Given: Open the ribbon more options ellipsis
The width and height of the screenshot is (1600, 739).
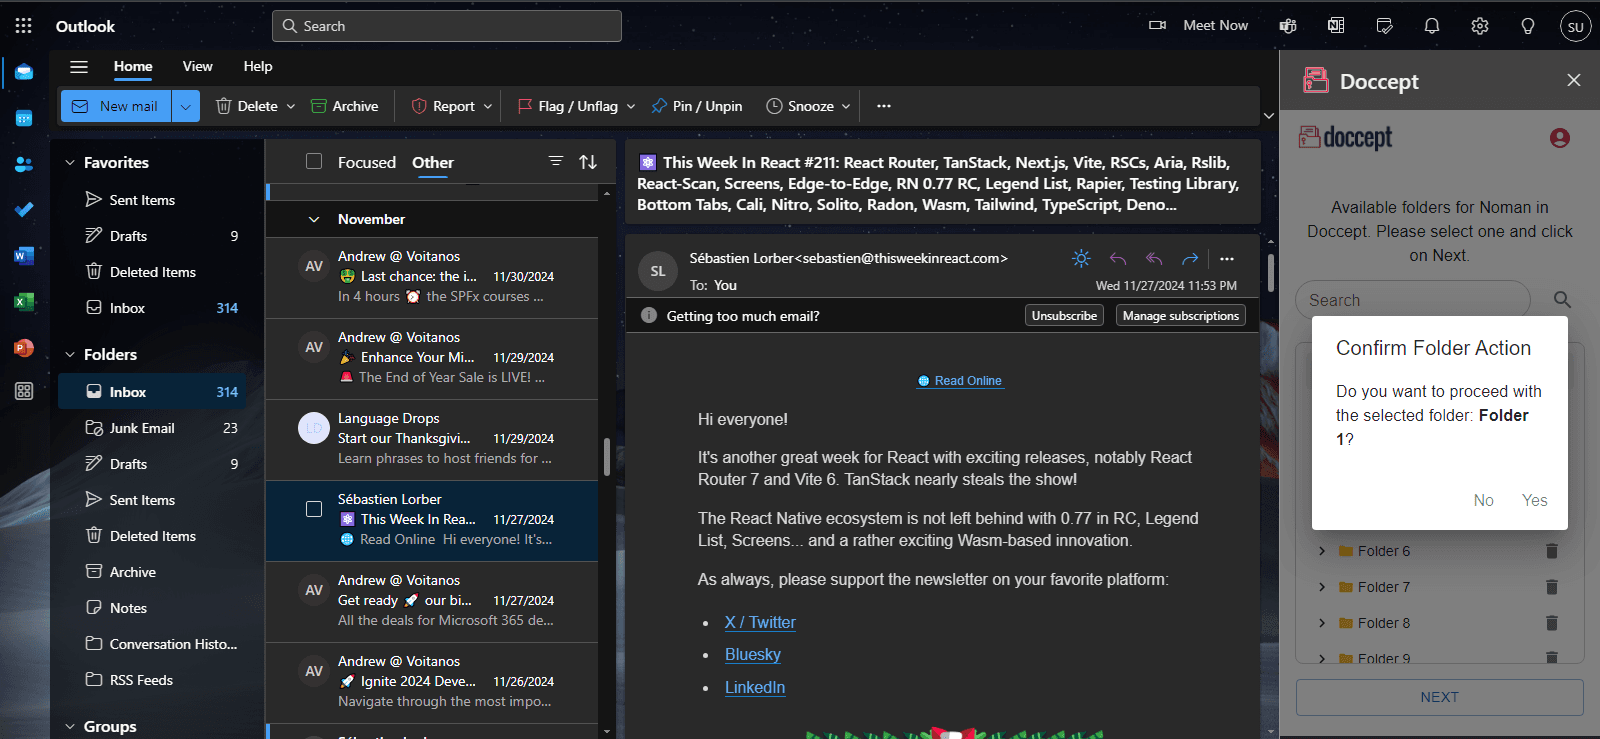Looking at the screenshot, I should (x=884, y=106).
